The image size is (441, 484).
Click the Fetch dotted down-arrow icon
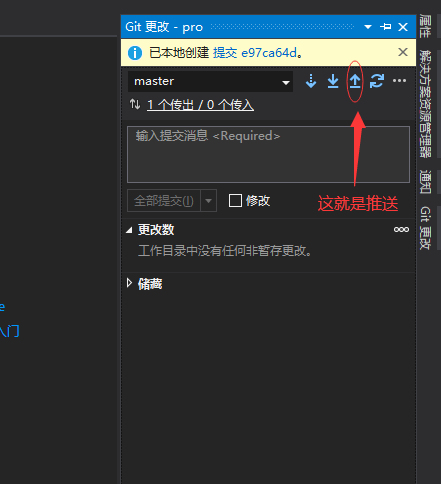tap(311, 81)
